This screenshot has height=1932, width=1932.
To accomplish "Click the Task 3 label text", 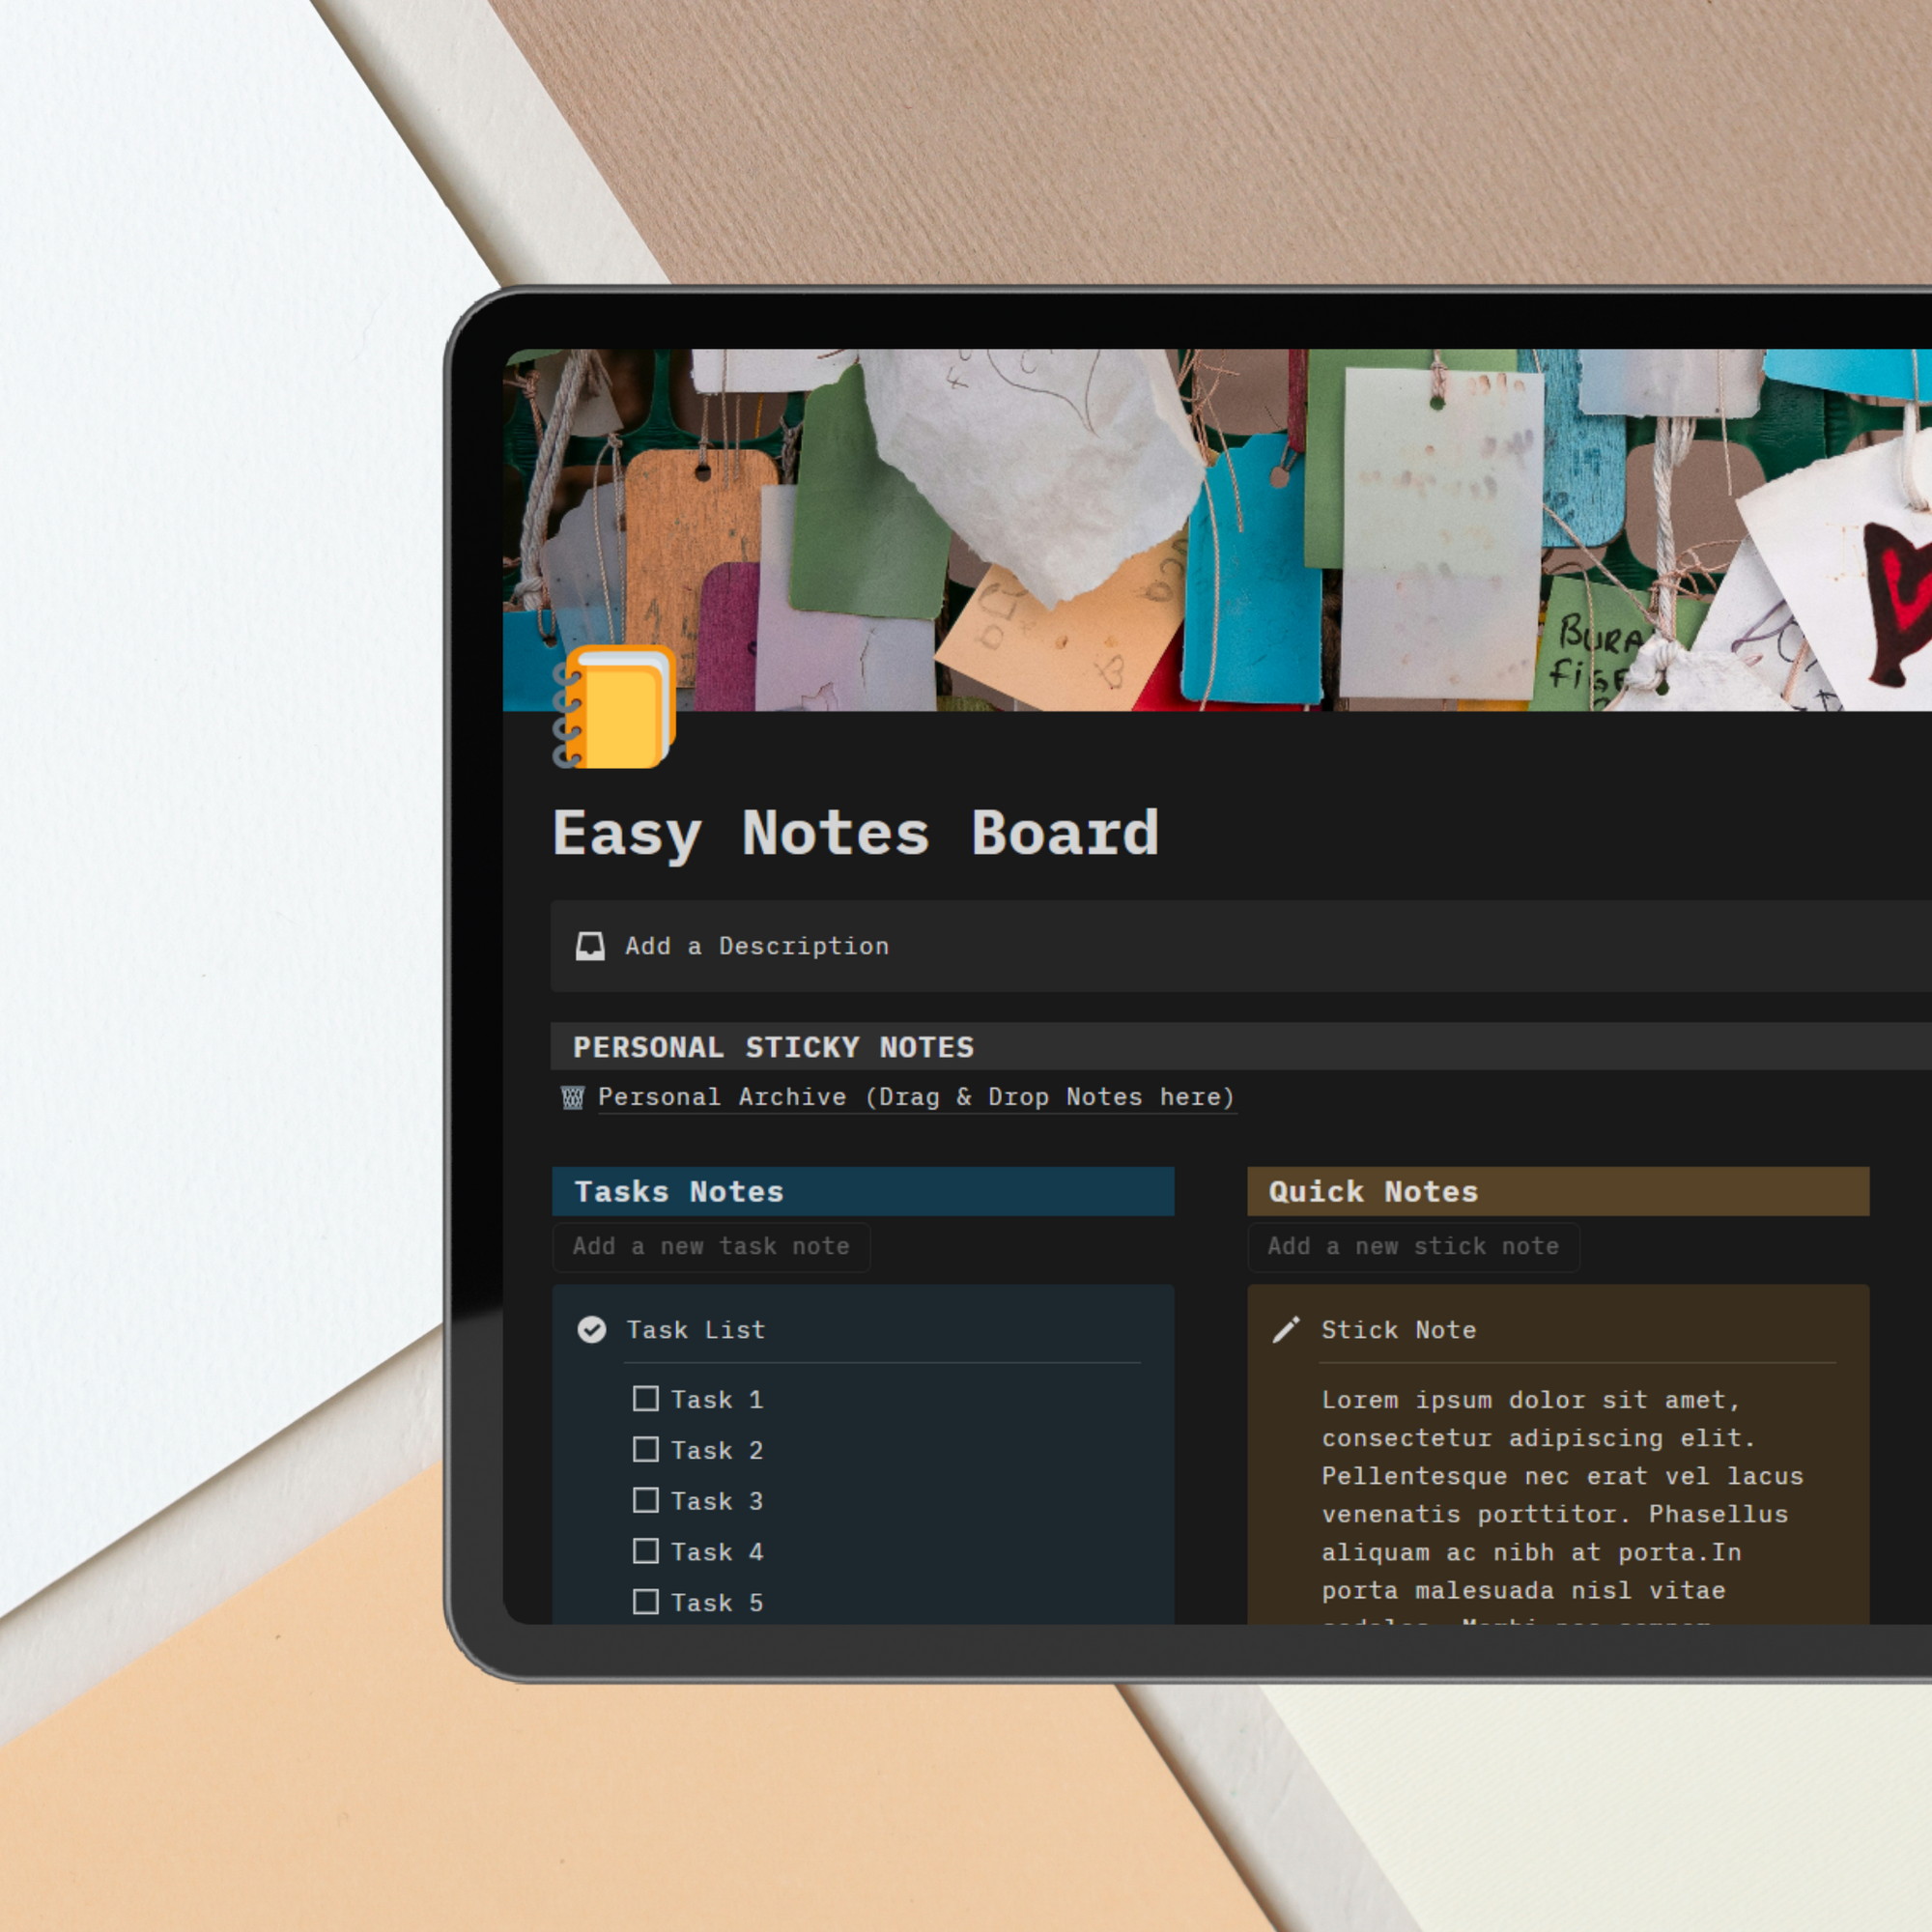I will tap(717, 1502).
